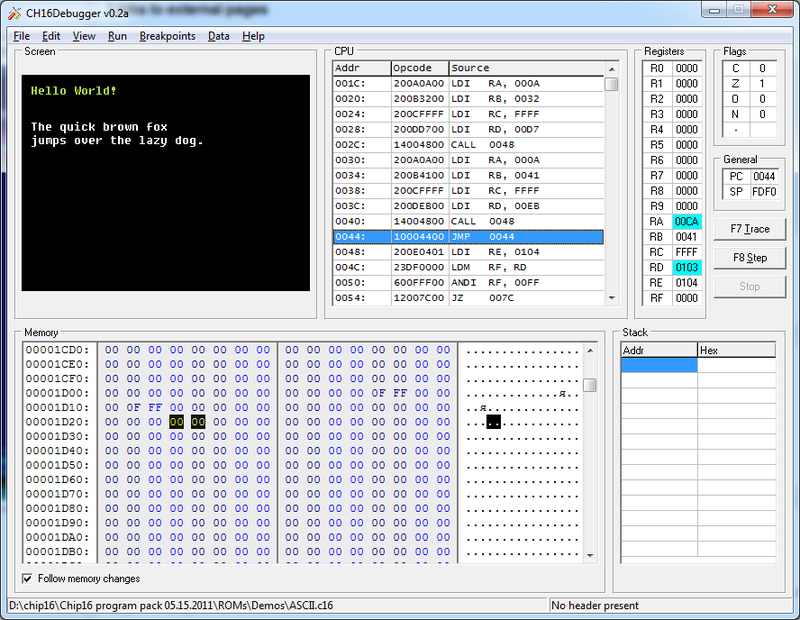
Task: Toggle Follow memory changes checkbox
Action: click(x=27, y=578)
